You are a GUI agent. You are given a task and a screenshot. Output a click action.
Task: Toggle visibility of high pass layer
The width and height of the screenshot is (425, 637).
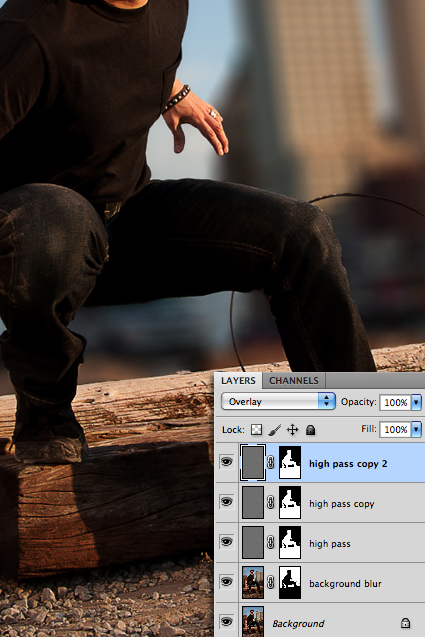click(x=227, y=542)
